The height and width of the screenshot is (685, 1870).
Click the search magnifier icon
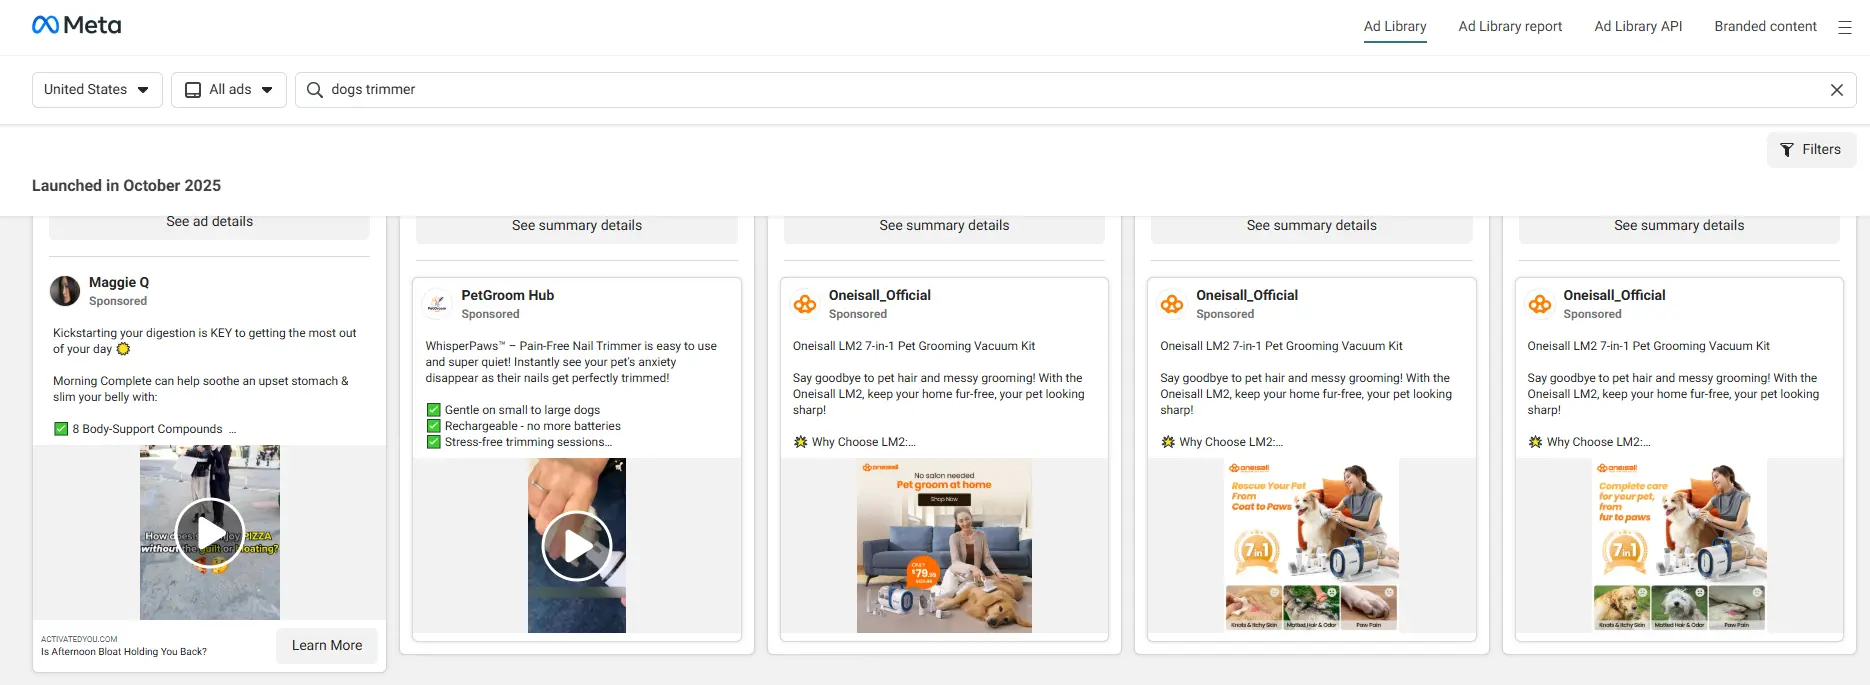coord(314,90)
